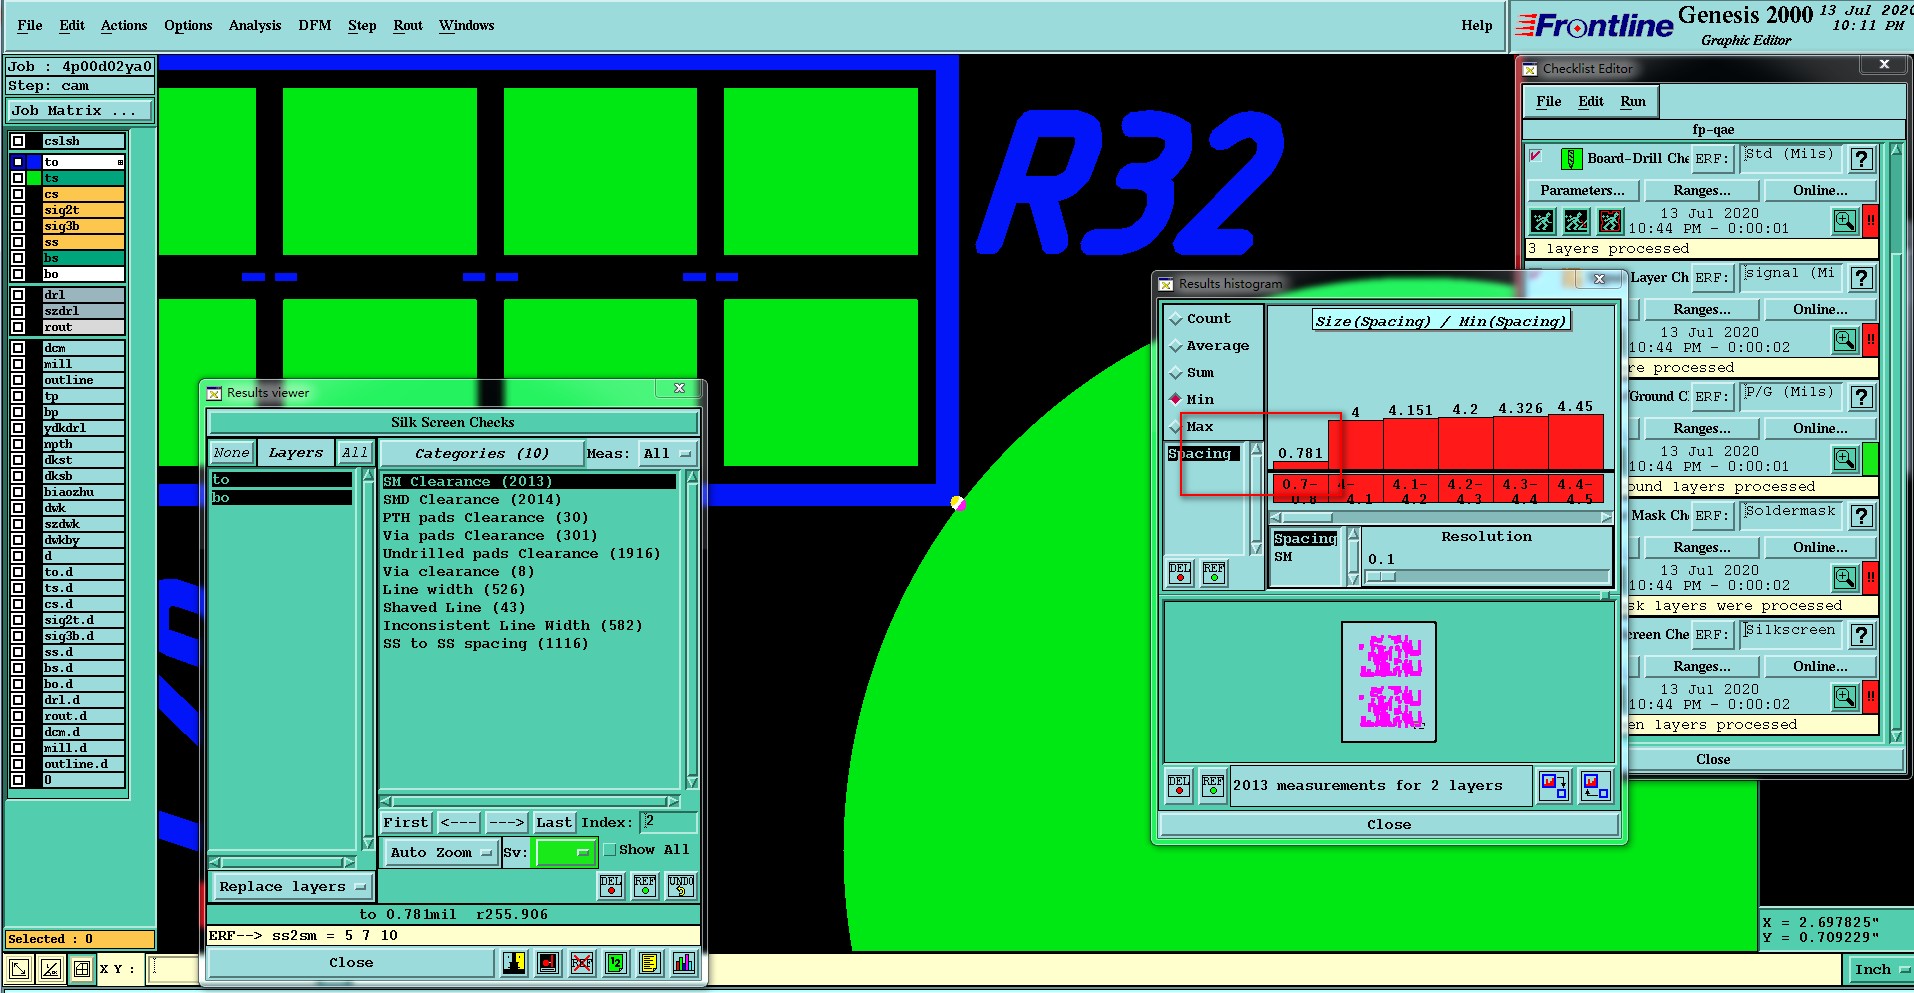Click second run-check icon in Board-Drill section
The height and width of the screenshot is (993, 1914).
coord(1577,220)
